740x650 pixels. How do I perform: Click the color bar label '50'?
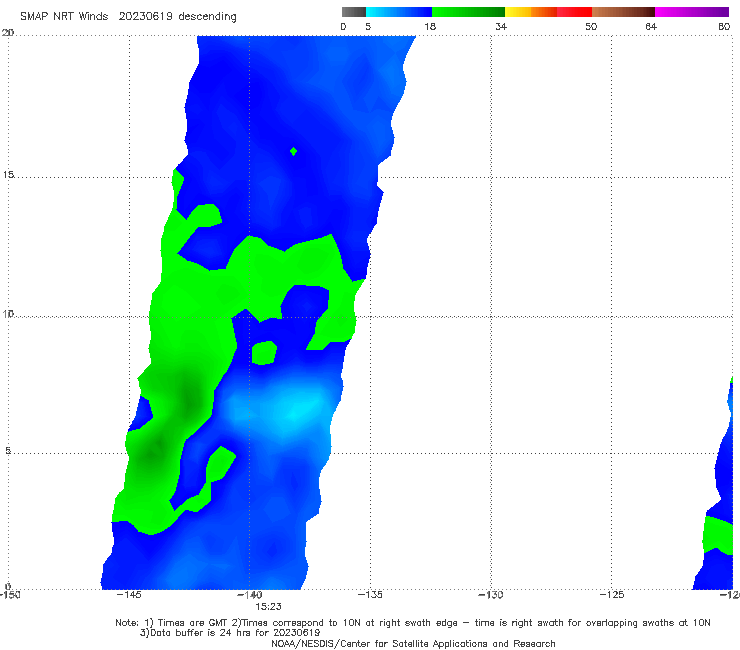tap(591, 26)
